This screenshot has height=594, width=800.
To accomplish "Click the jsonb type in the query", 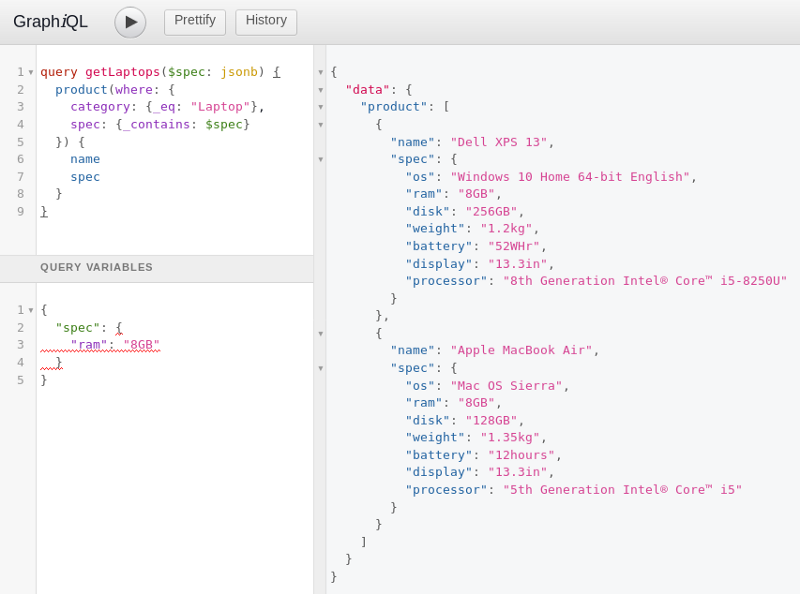I will click(x=239, y=72).
